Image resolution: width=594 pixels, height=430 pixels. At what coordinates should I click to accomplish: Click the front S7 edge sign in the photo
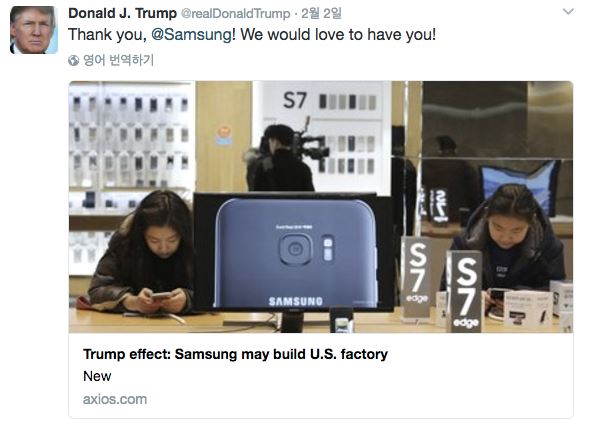click(465, 291)
